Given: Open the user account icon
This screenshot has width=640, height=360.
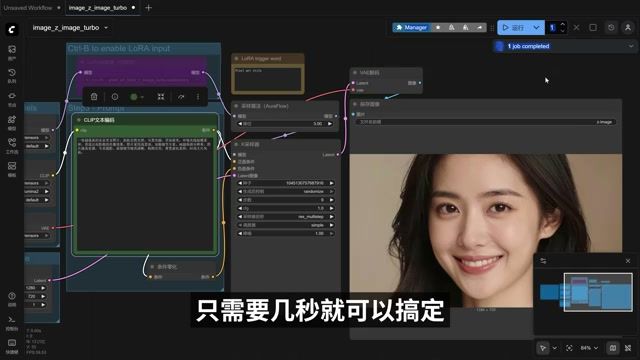Looking at the screenshot, I should click(628, 27).
